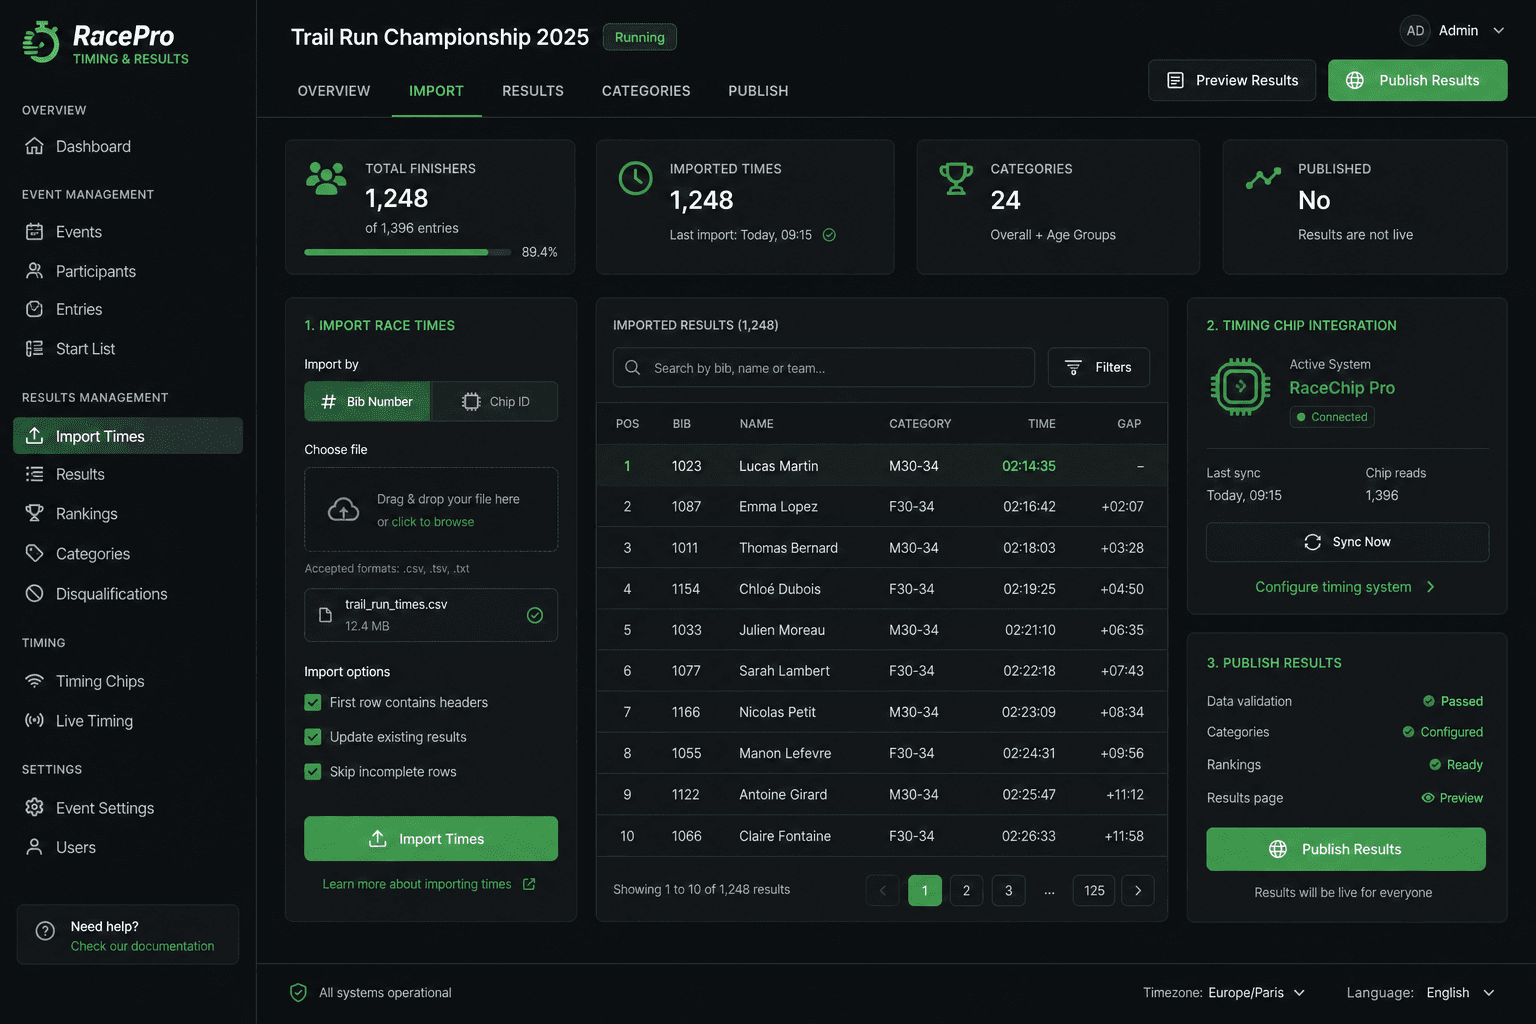Click the Live Timing broadcast icon
The image size is (1536, 1024).
(x=34, y=720)
